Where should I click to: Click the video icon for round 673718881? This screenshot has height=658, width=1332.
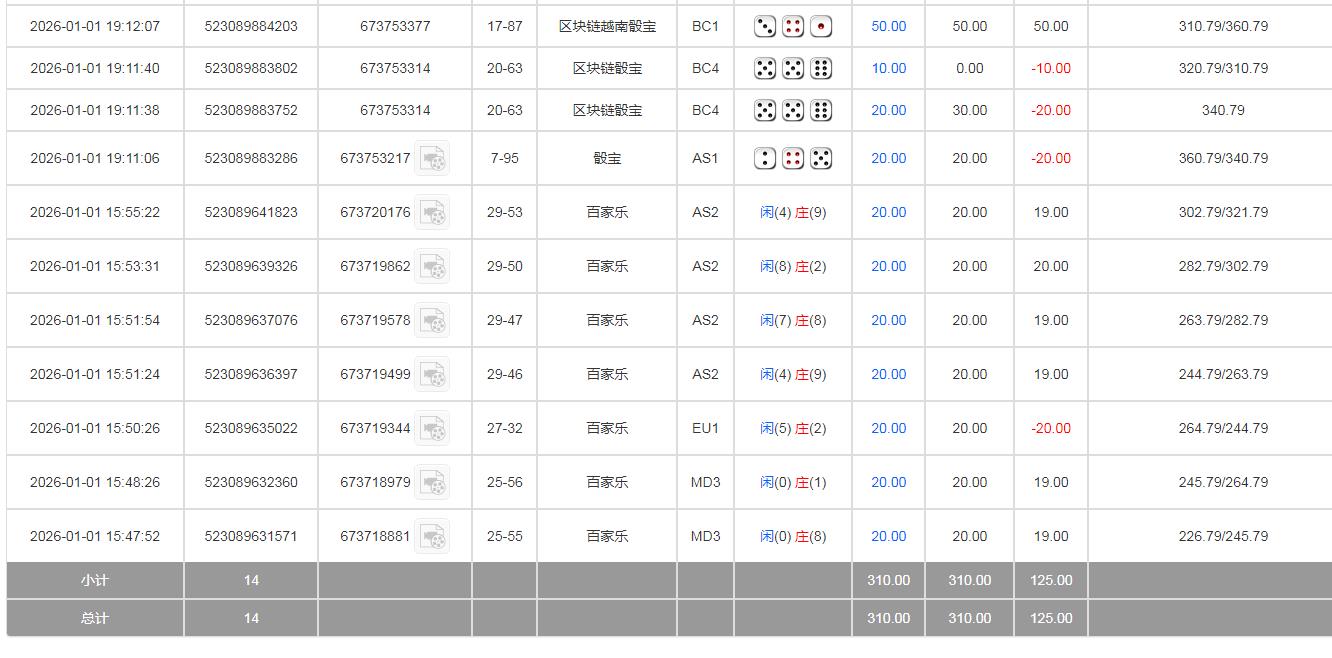click(432, 535)
